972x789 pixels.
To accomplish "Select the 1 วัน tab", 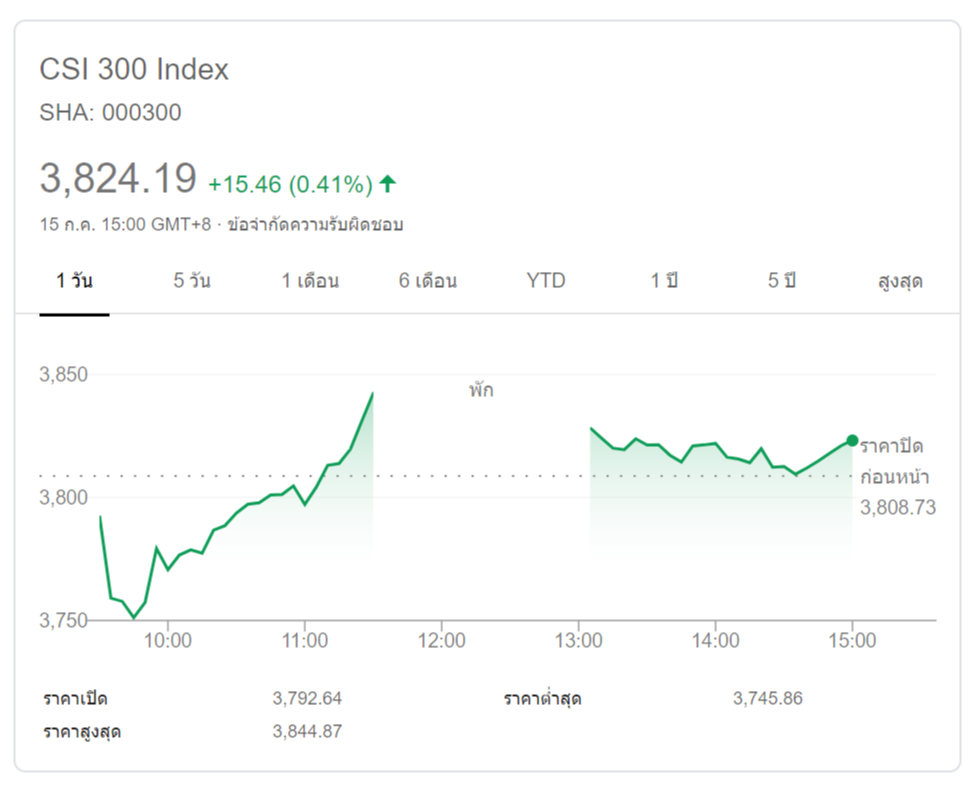I will tap(75, 281).
